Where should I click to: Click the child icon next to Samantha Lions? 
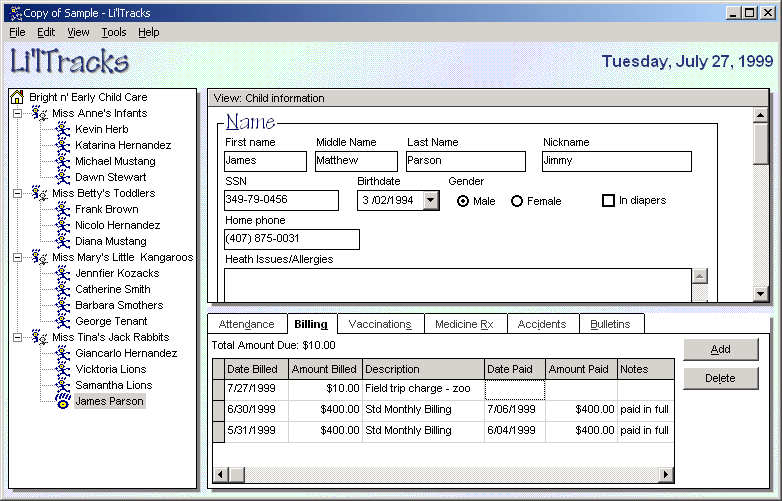(63, 385)
